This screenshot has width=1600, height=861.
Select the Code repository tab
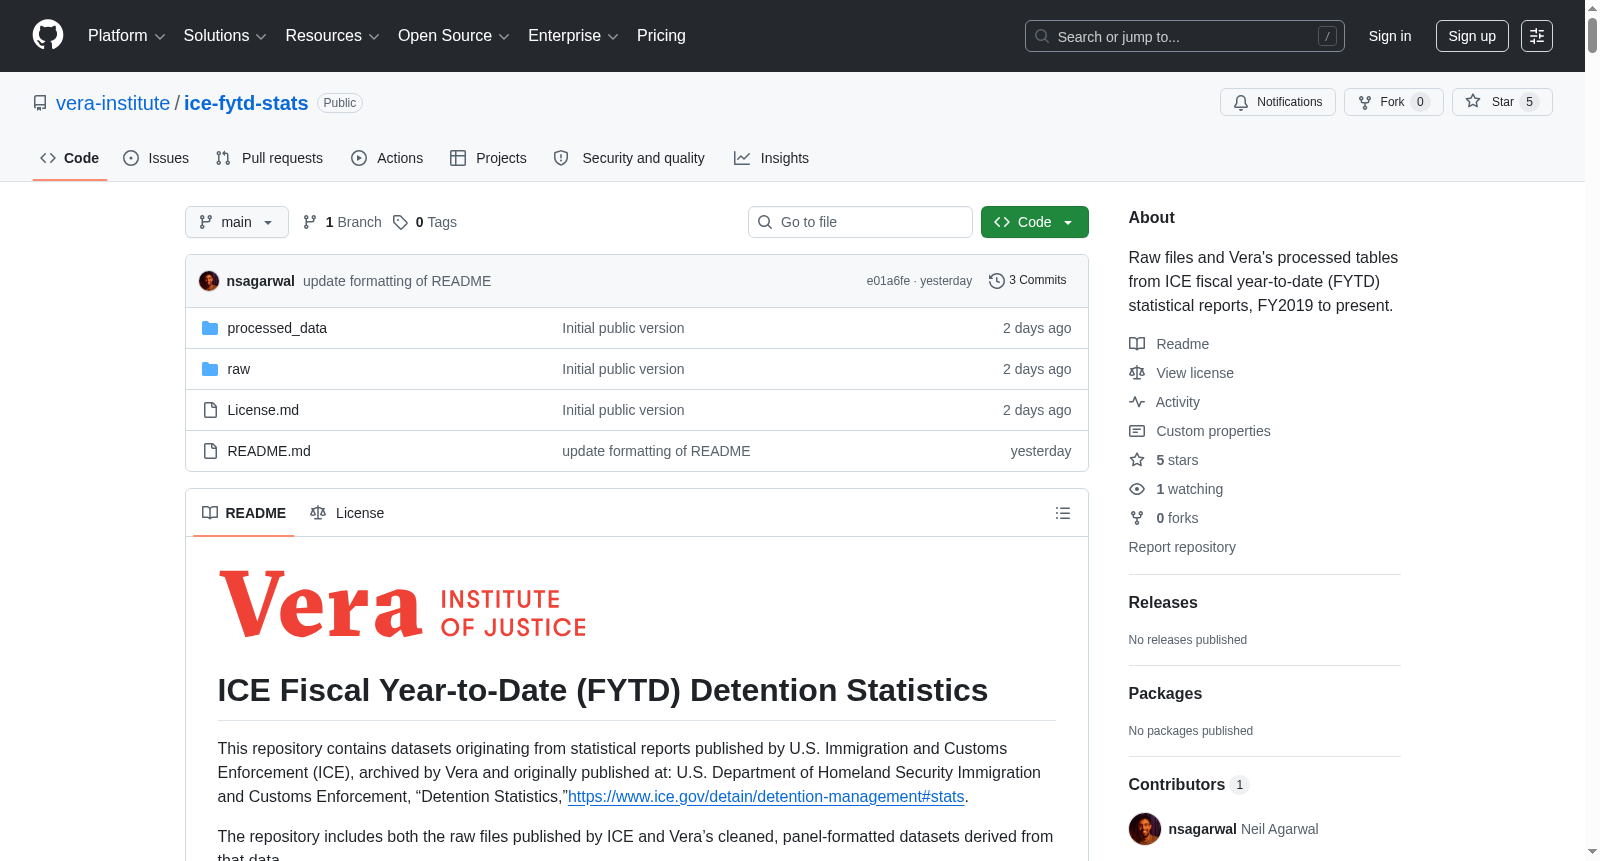(x=70, y=158)
